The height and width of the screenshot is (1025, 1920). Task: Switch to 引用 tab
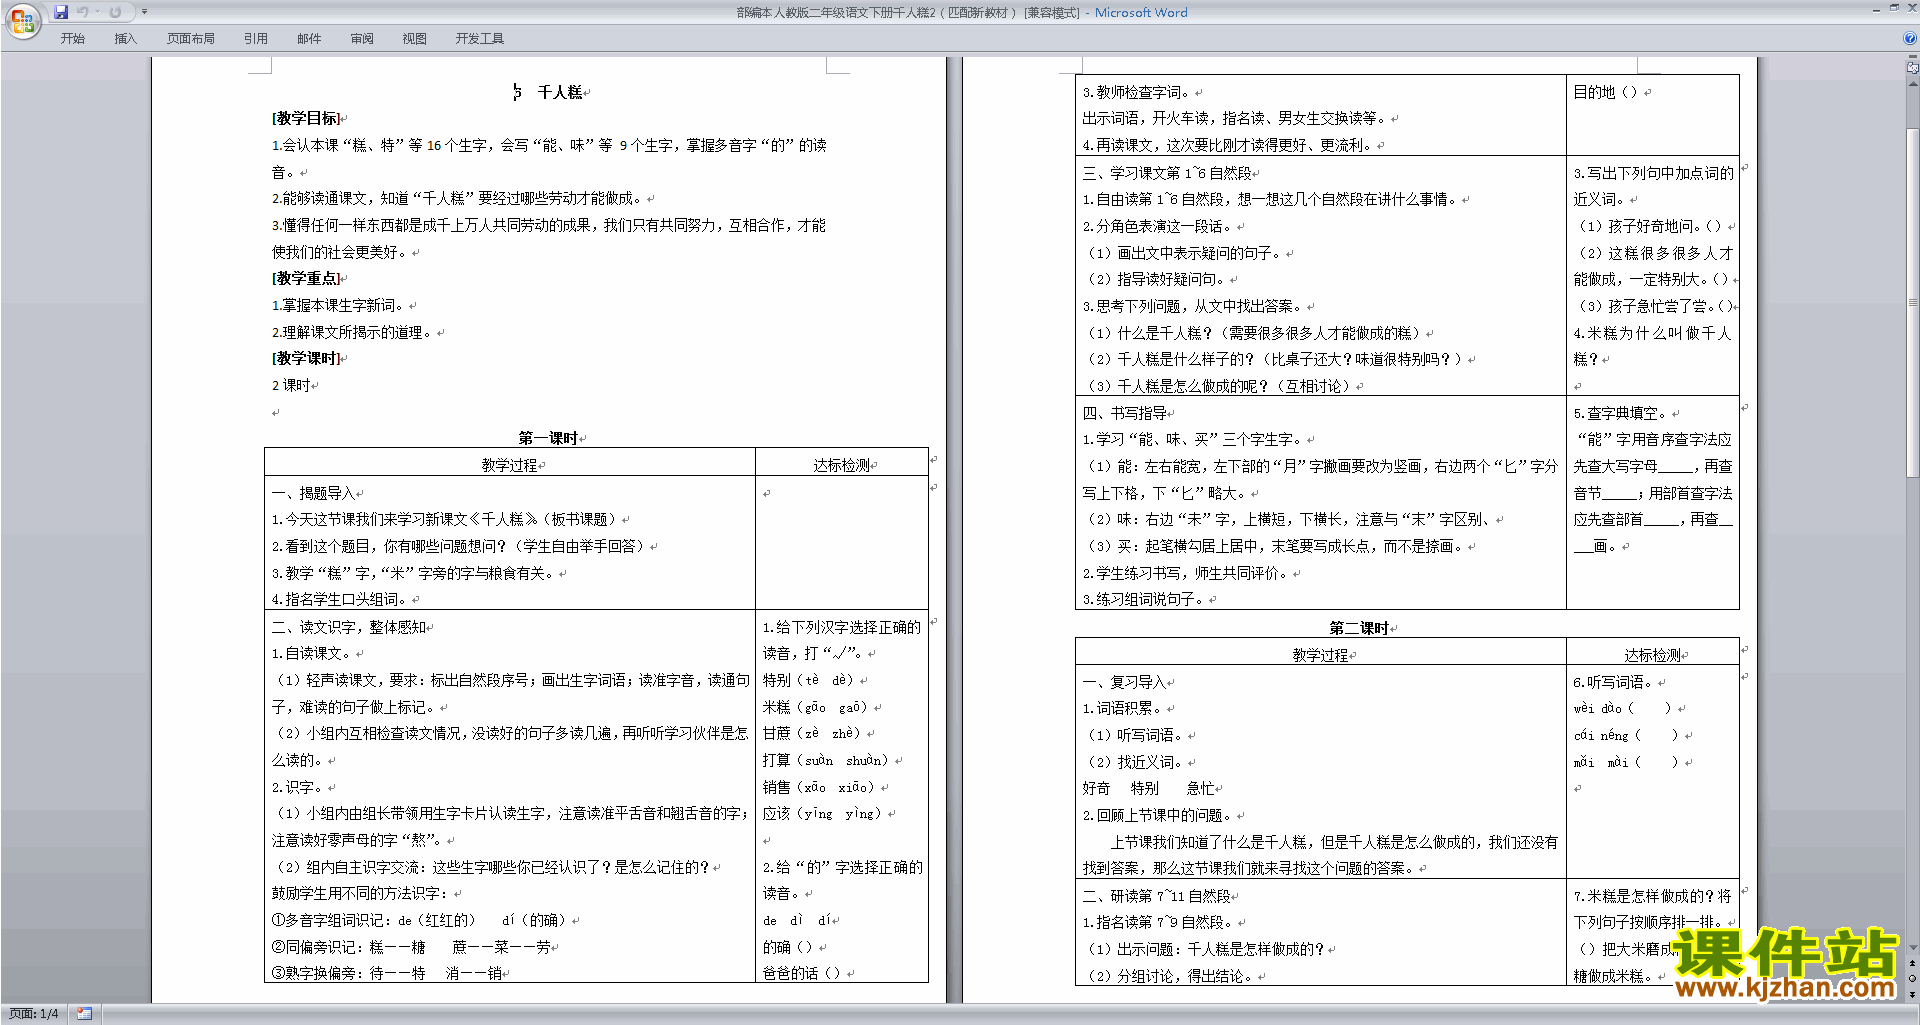[x=256, y=38]
